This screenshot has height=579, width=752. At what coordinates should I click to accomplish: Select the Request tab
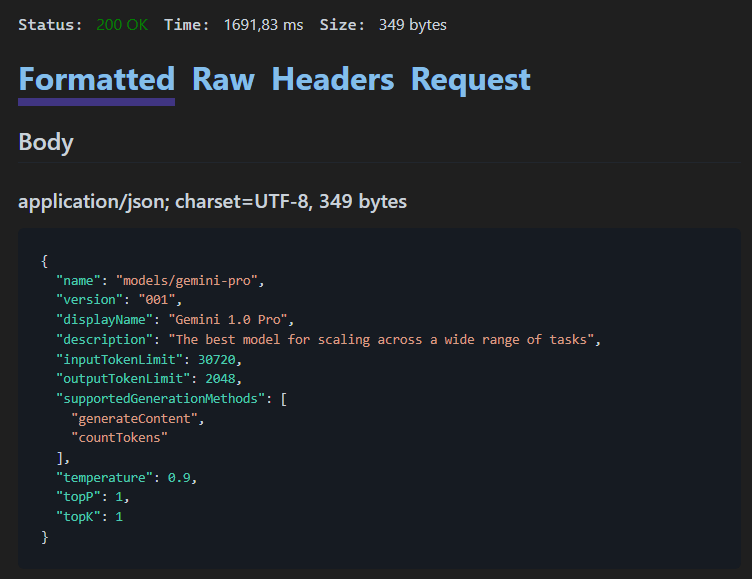(470, 79)
